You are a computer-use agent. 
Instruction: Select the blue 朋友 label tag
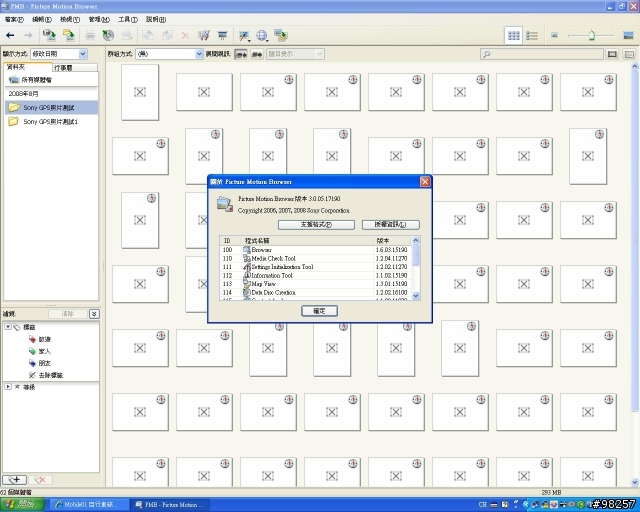[x=40, y=363]
